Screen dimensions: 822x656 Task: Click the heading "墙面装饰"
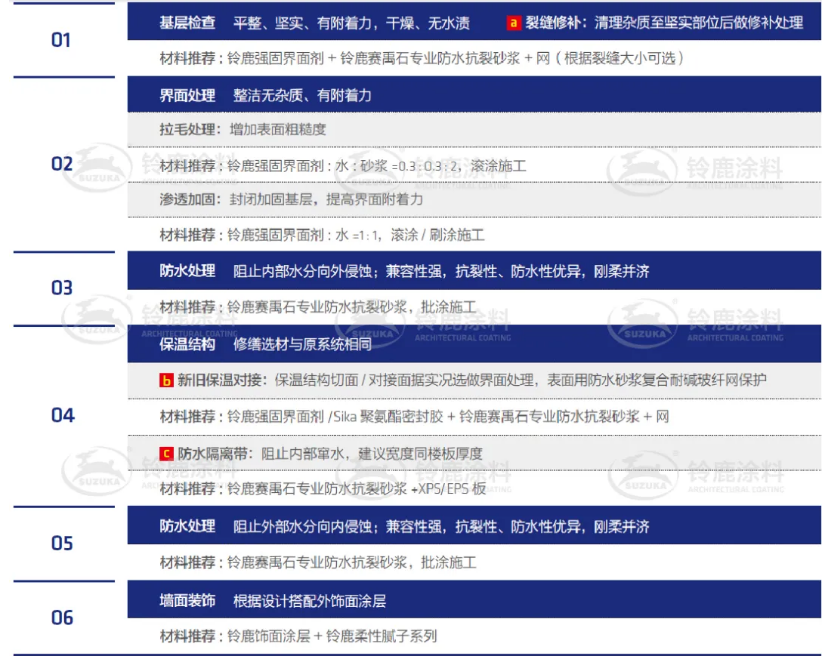(x=187, y=600)
